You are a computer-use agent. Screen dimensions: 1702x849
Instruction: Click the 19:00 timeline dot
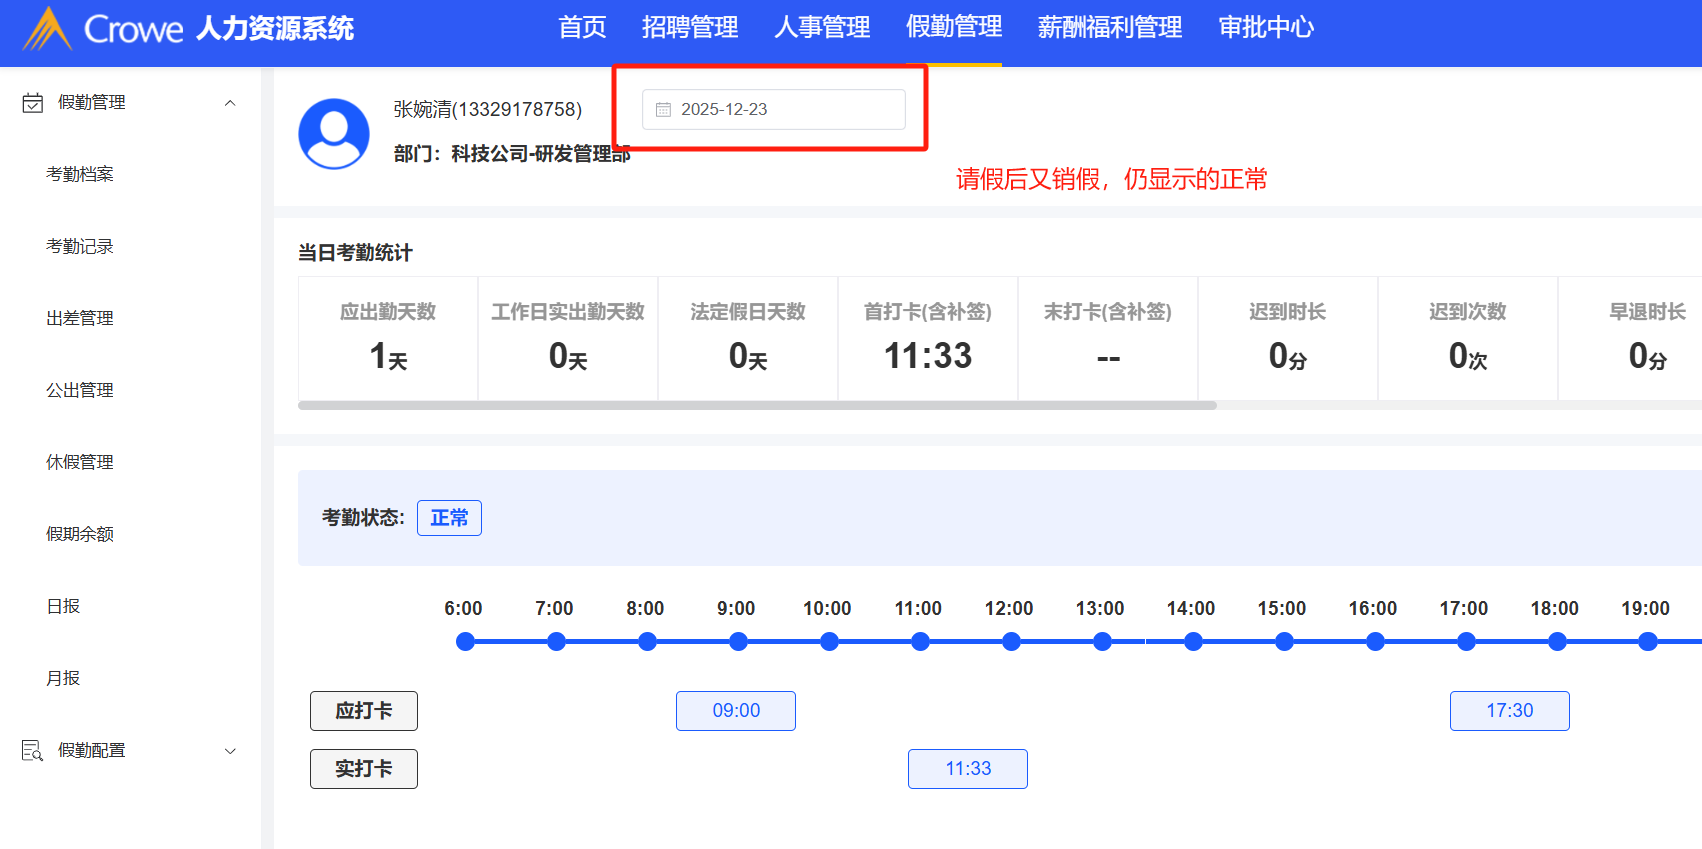tap(1648, 642)
